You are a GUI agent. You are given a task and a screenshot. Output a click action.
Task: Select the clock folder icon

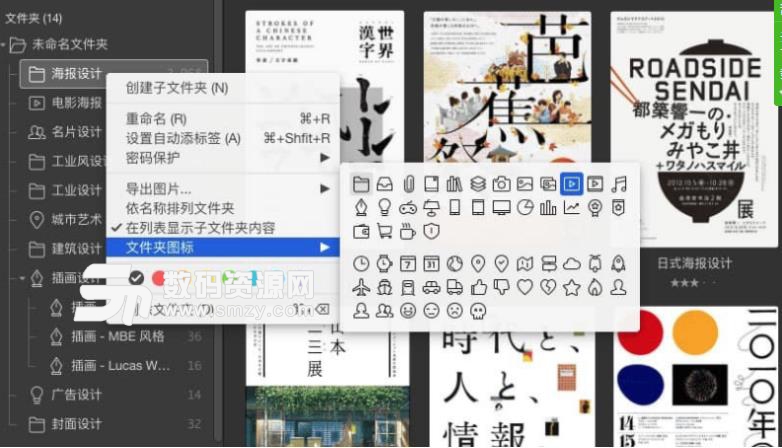[x=361, y=263]
